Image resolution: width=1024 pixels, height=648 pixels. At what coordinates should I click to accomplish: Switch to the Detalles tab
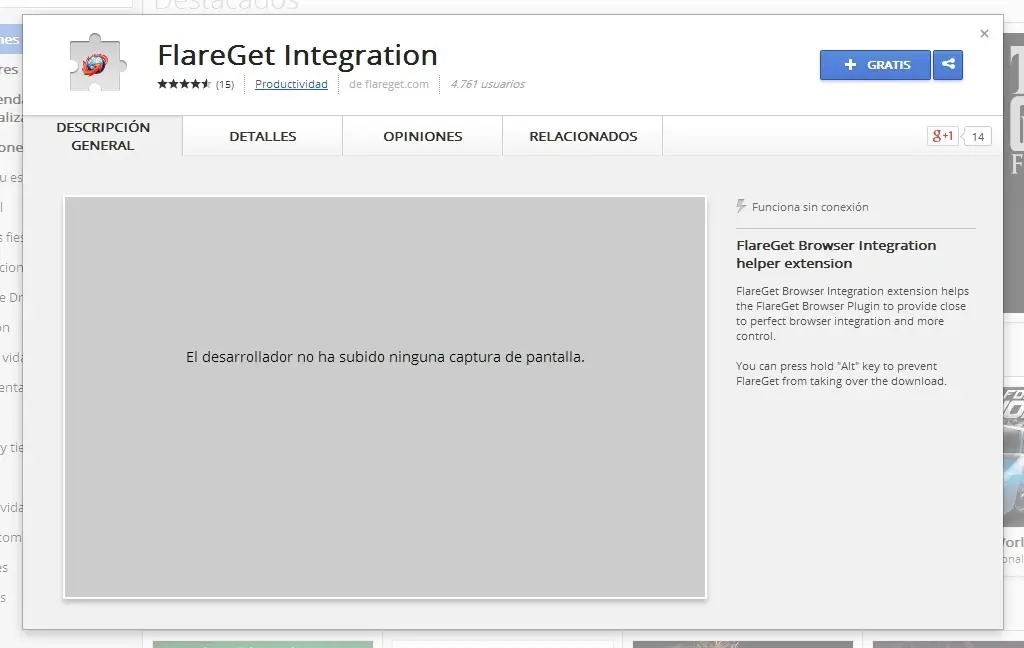pos(263,136)
